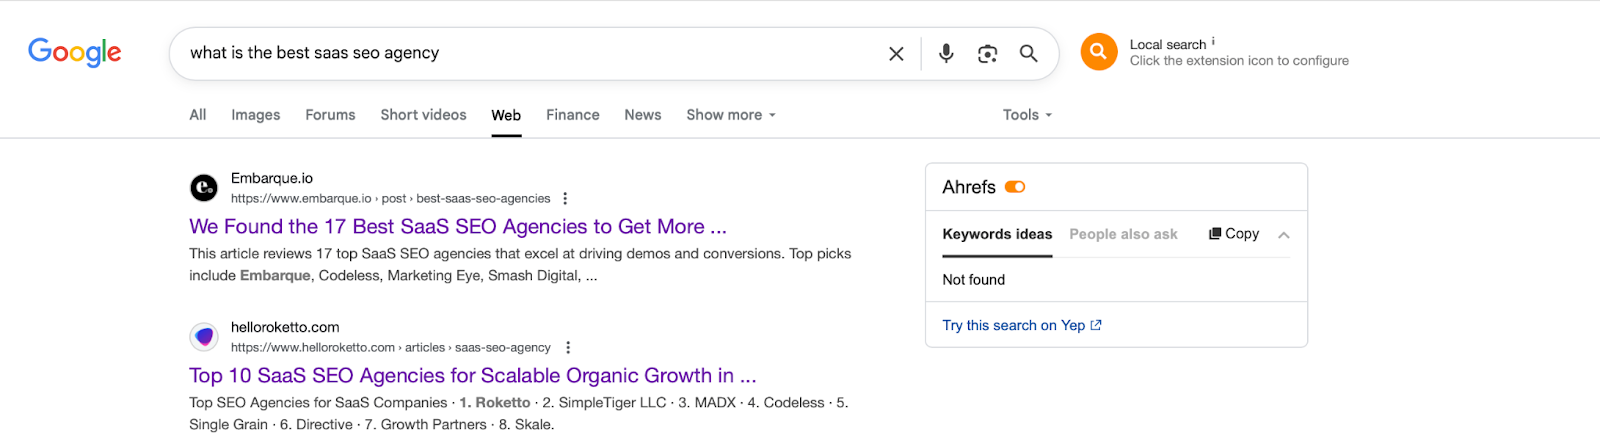
Task: Switch to the All results tab
Action: click(198, 115)
